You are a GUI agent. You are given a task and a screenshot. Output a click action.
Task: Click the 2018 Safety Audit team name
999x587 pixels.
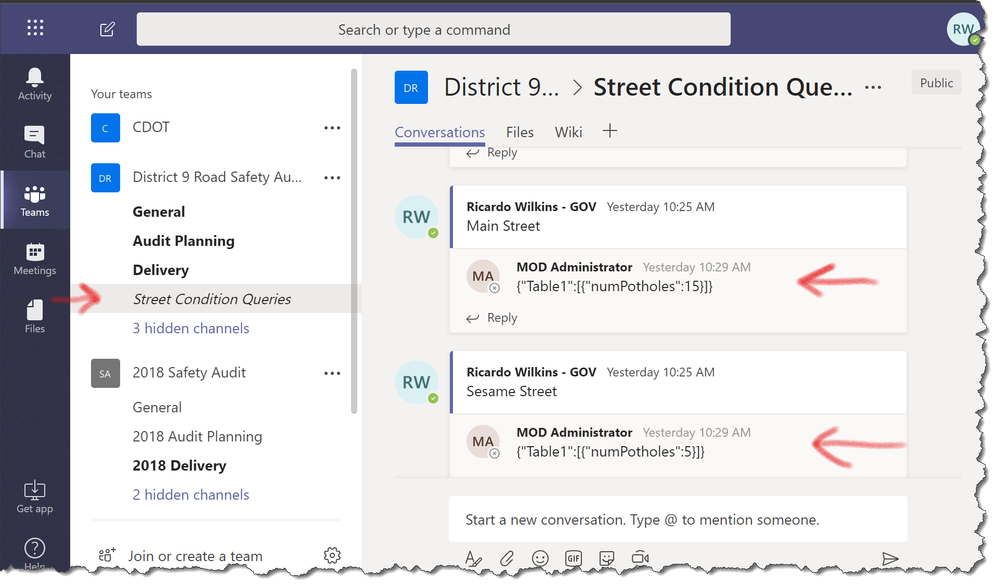[x=189, y=373]
